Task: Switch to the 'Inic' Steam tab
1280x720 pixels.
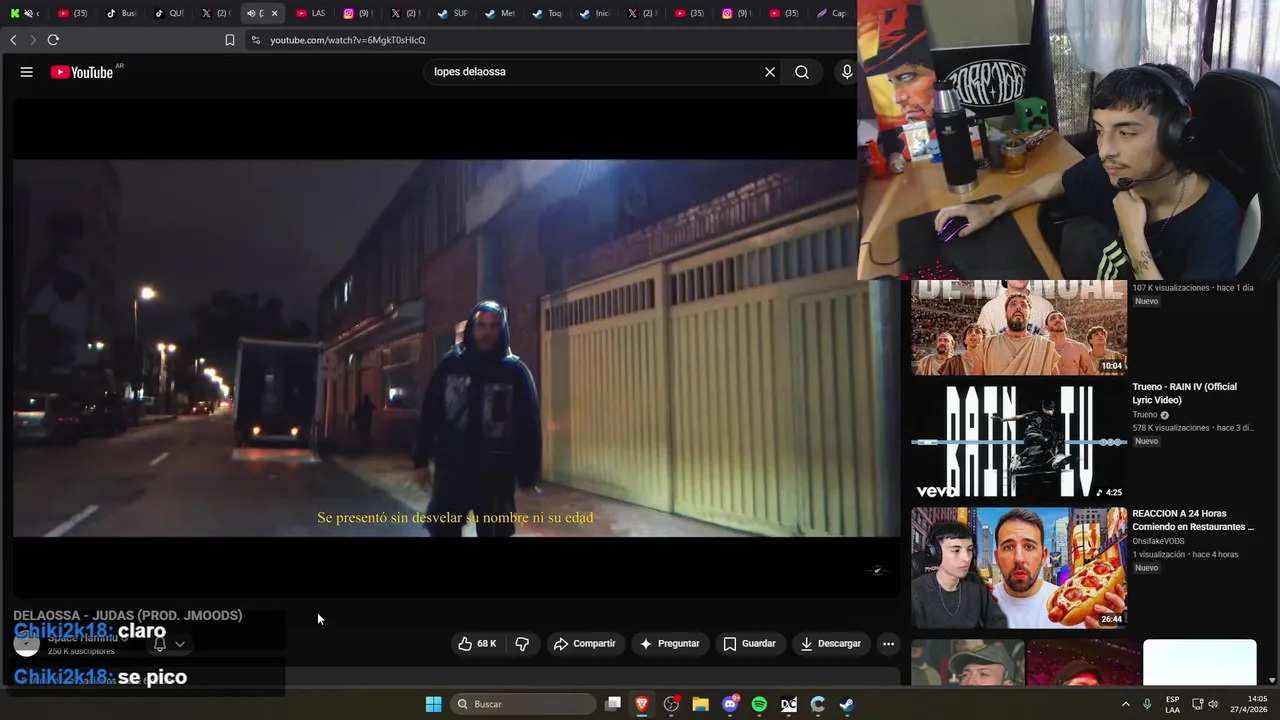Action: [x=594, y=13]
